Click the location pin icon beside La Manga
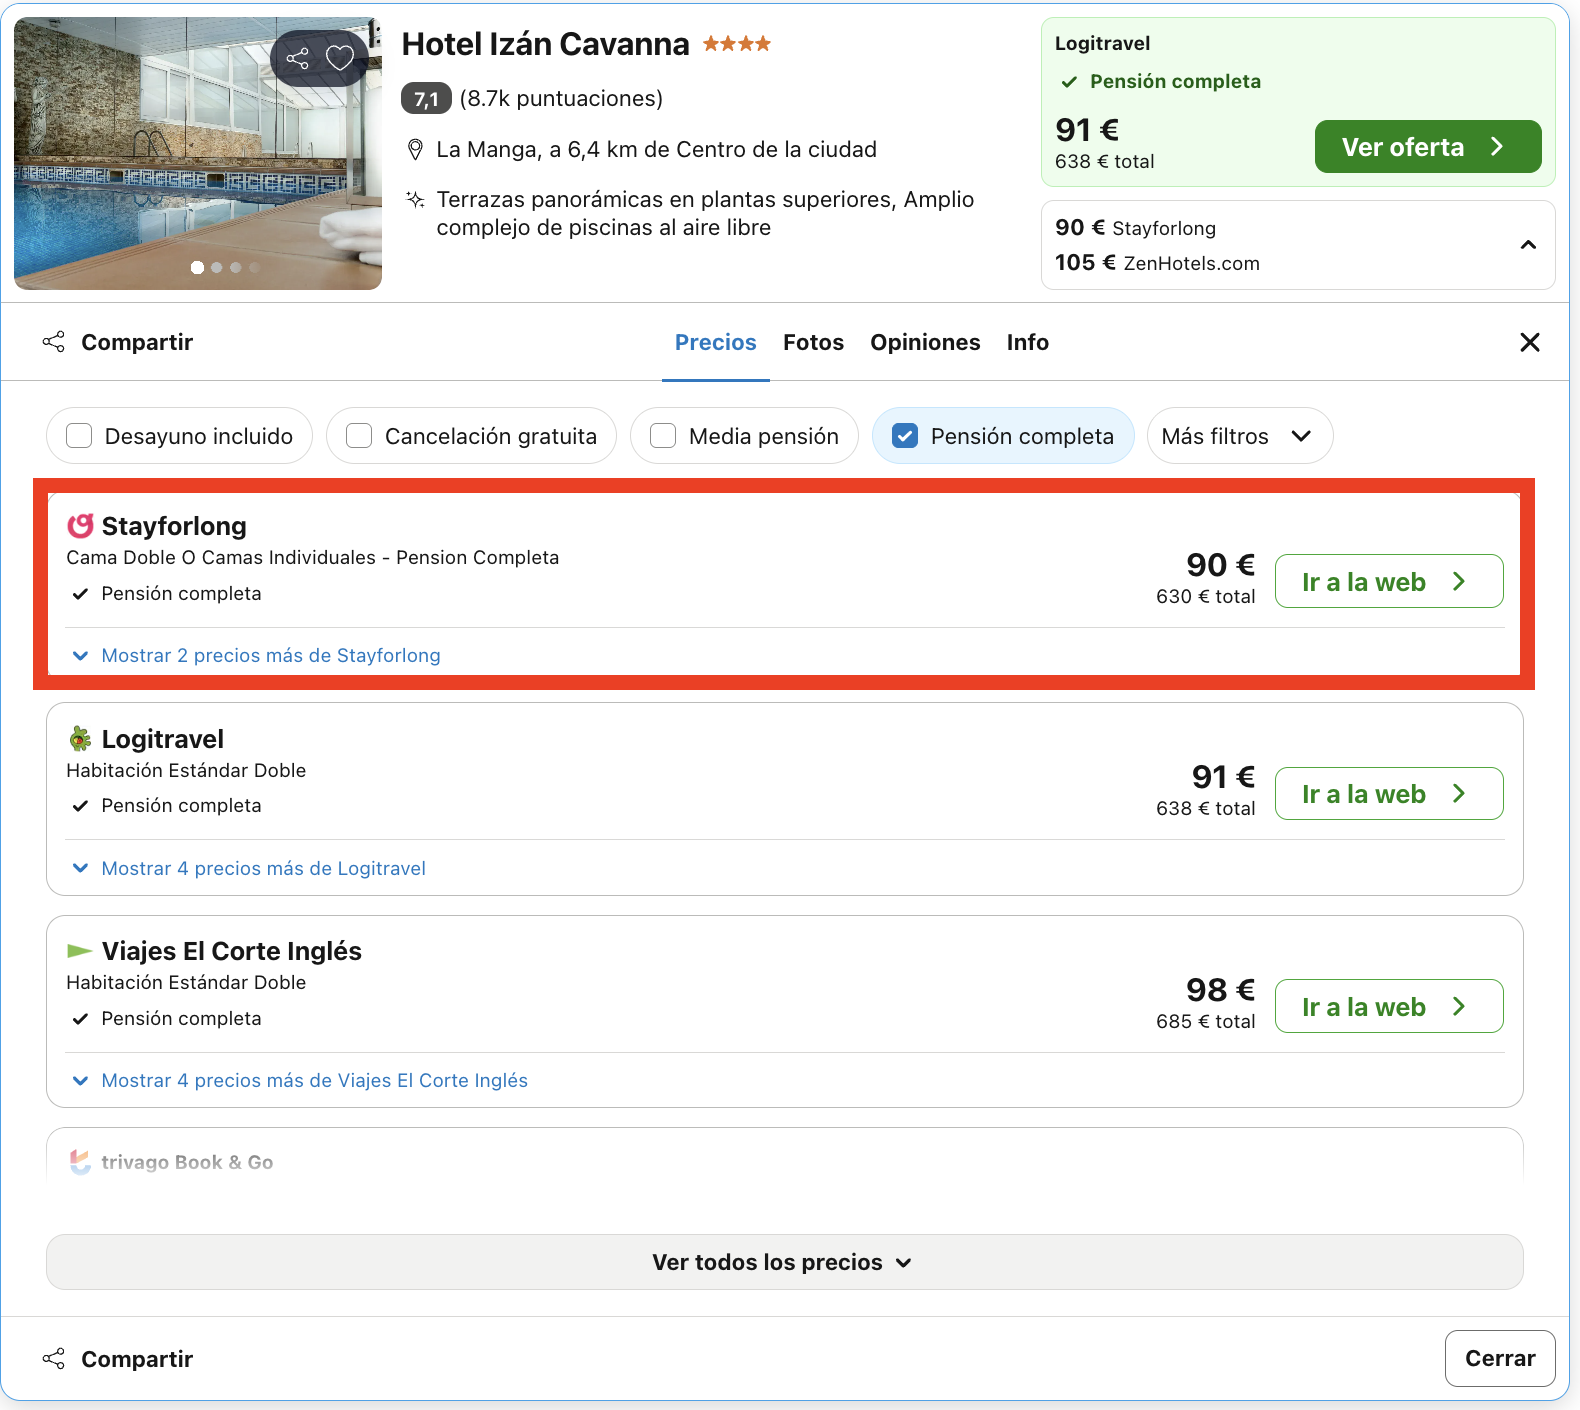 415,150
